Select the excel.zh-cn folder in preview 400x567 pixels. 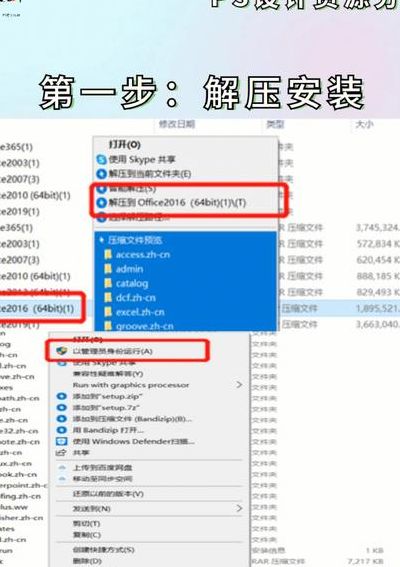140,312
